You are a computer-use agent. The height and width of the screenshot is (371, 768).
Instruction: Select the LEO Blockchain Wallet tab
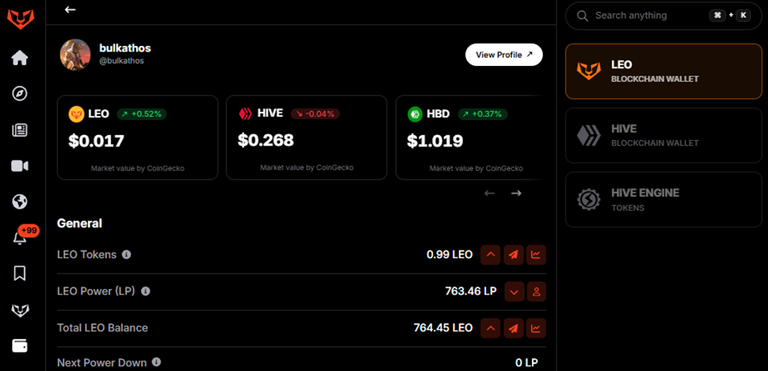(x=664, y=72)
